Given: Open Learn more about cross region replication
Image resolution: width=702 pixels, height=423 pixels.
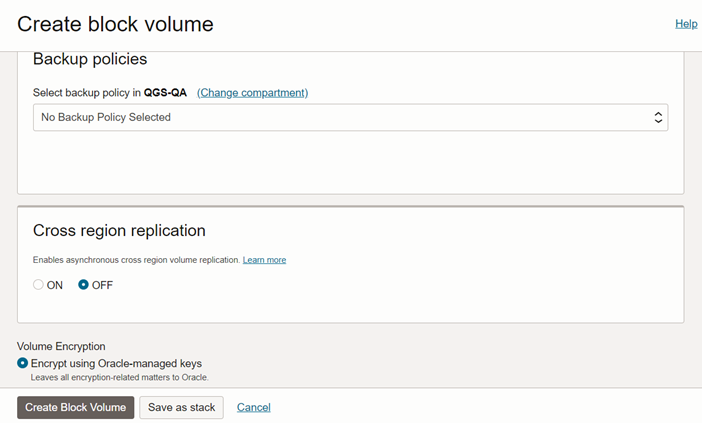Looking at the screenshot, I should click(264, 260).
